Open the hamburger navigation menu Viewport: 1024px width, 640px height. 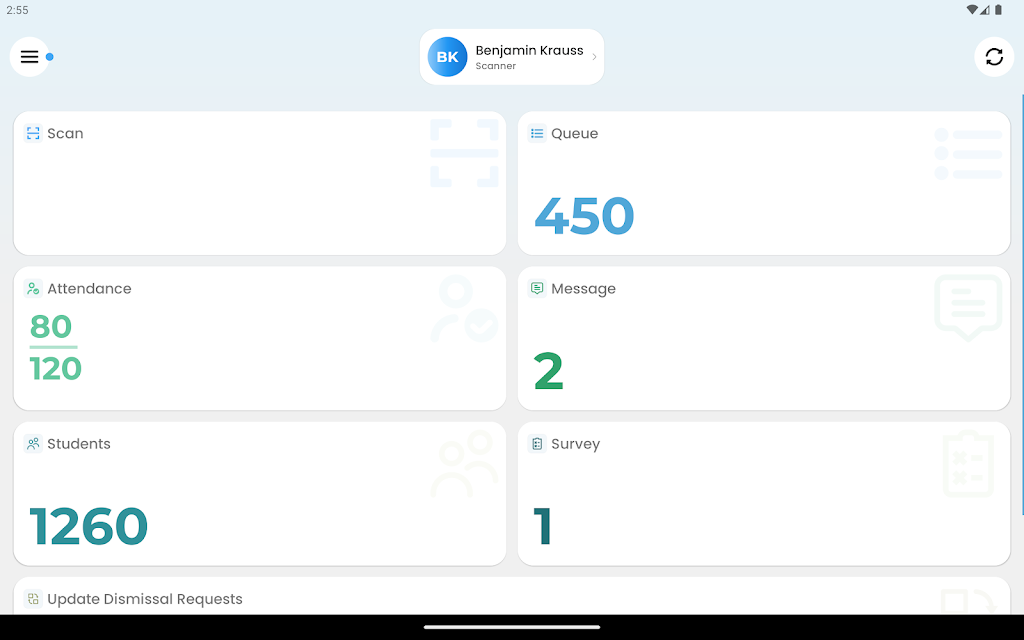point(30,57)
